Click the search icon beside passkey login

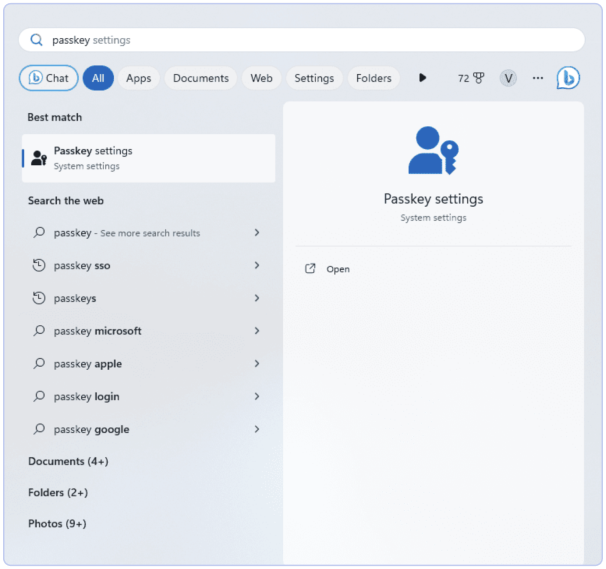(x=39, y=396)
